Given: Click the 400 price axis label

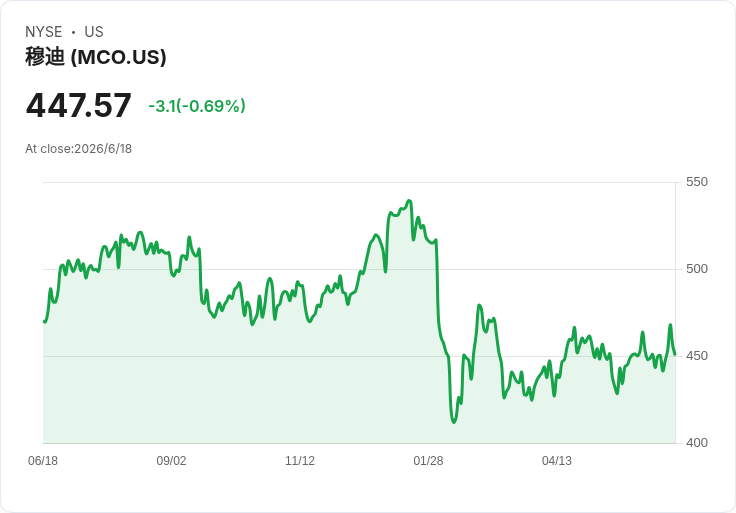Looking at the screenshot, I should (697, 443).
